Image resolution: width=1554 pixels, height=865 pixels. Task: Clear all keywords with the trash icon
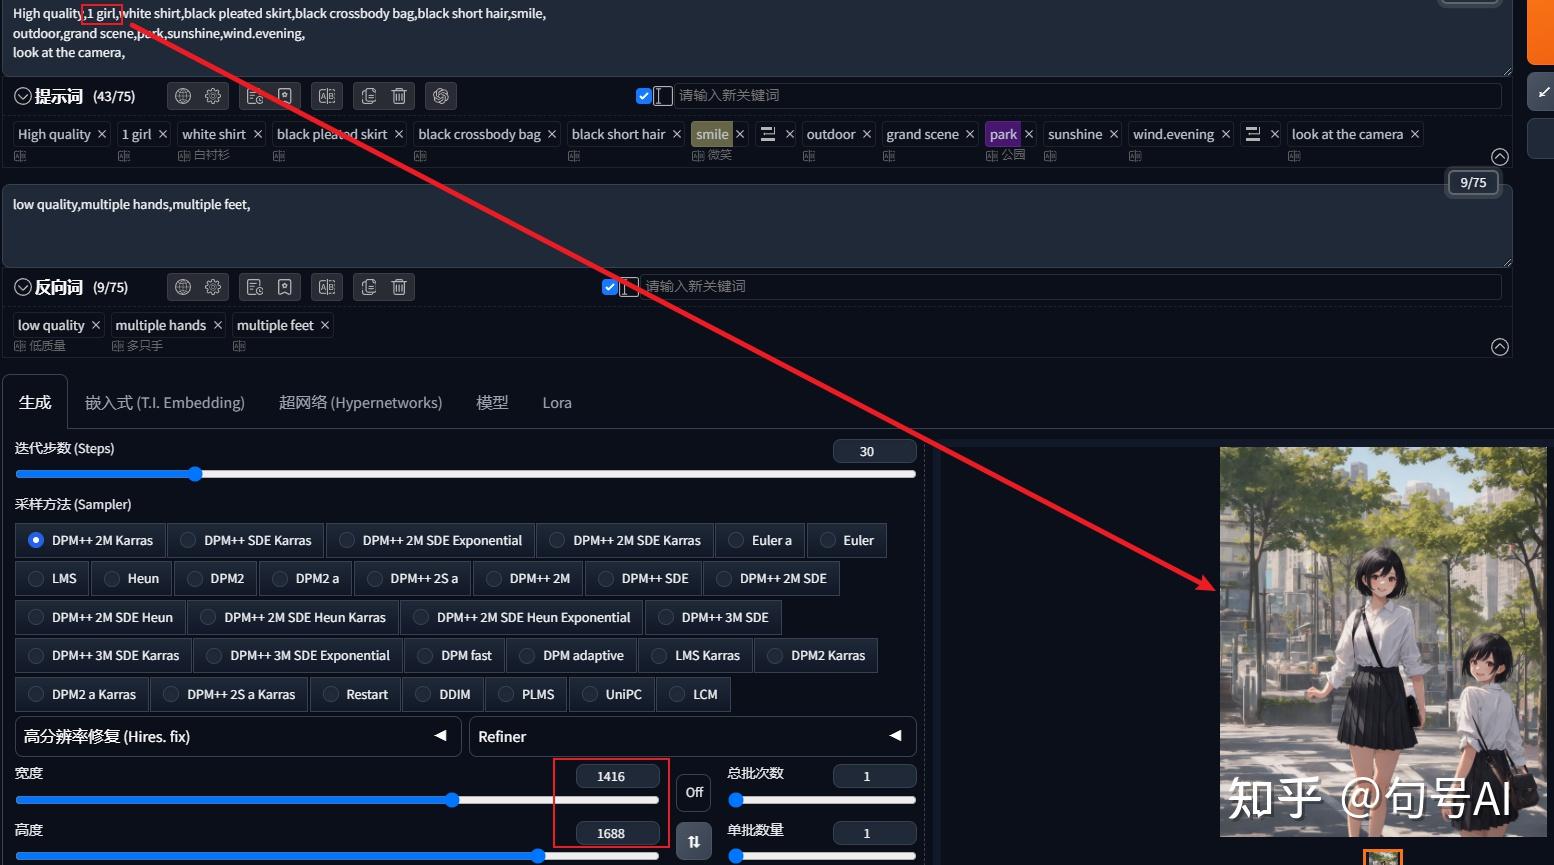pos(398,95)
